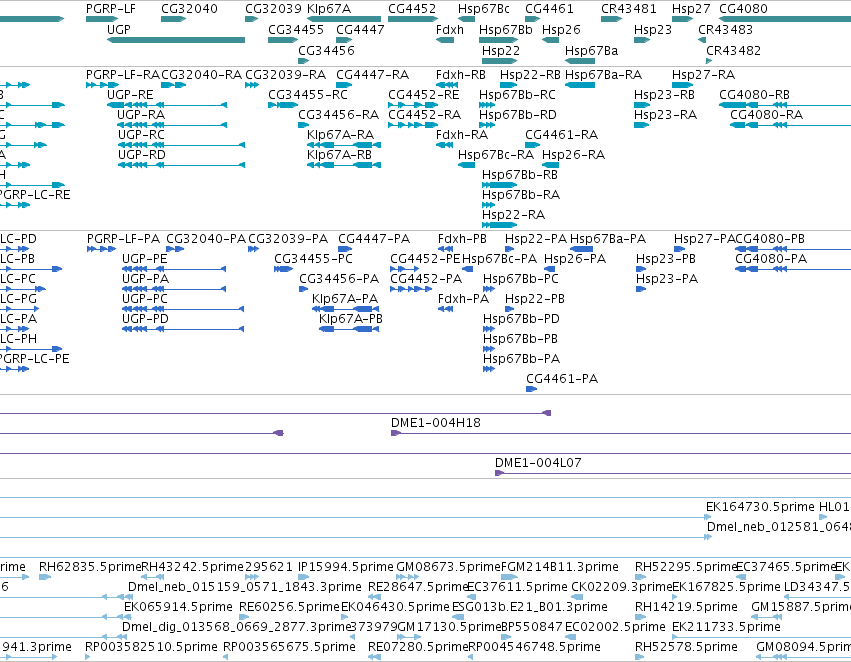Select EST RE28647.5prime
The width and height of the screenshot is (851, 662).
click(418, 587)
